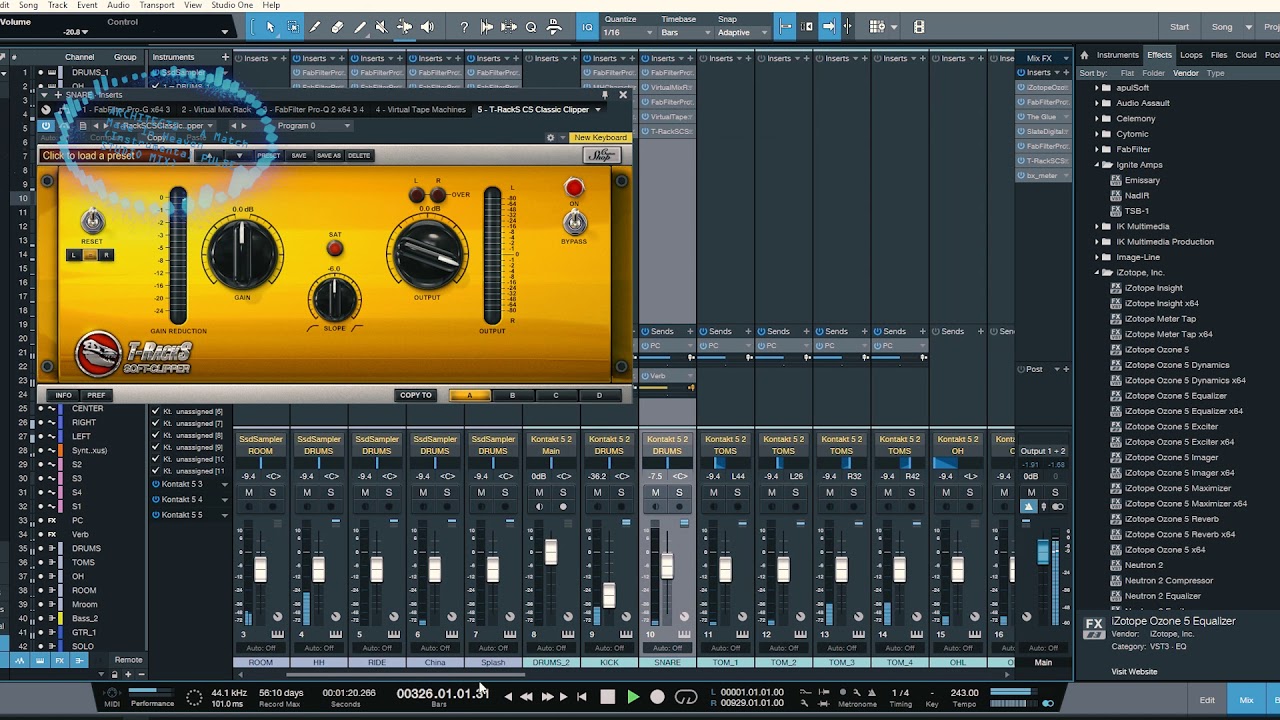Toggle the T-RackS plugin power button
Screen dimensions: 1280x720
coord(46,126)
